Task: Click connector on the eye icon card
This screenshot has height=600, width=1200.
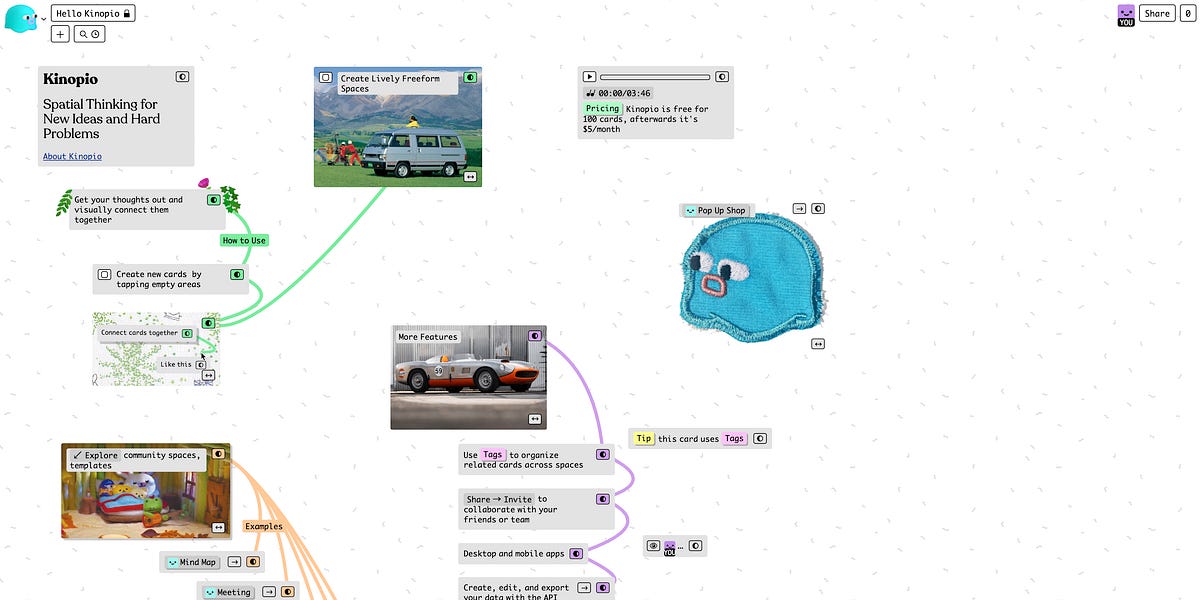Action: pos(696,547)
